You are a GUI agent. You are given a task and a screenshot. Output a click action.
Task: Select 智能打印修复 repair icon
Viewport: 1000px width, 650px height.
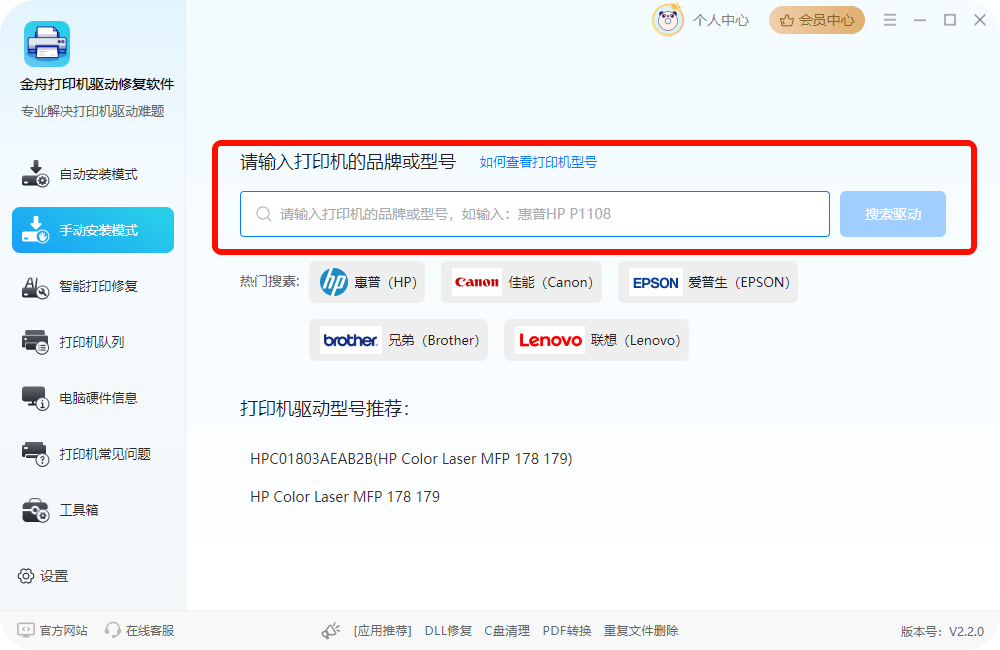(x=35, y=286)
